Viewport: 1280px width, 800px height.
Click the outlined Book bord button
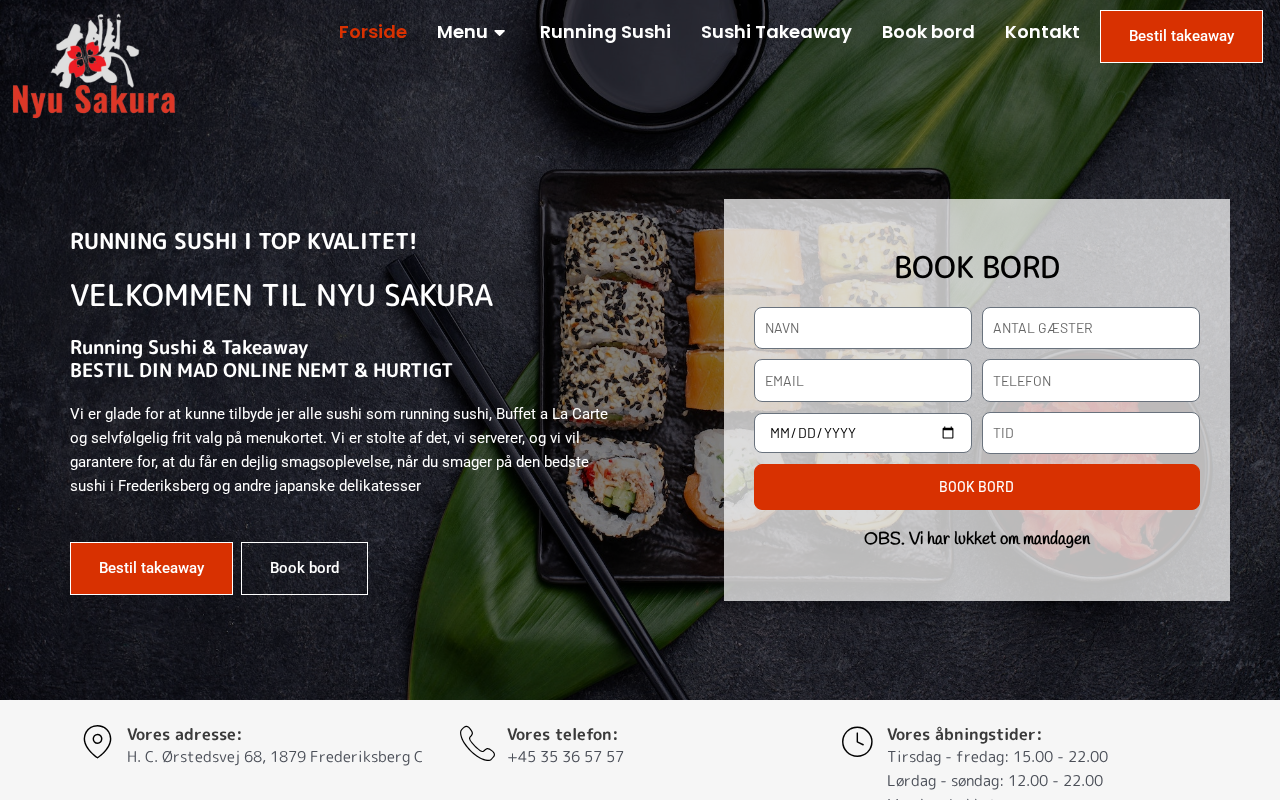(x=304, y=568)
